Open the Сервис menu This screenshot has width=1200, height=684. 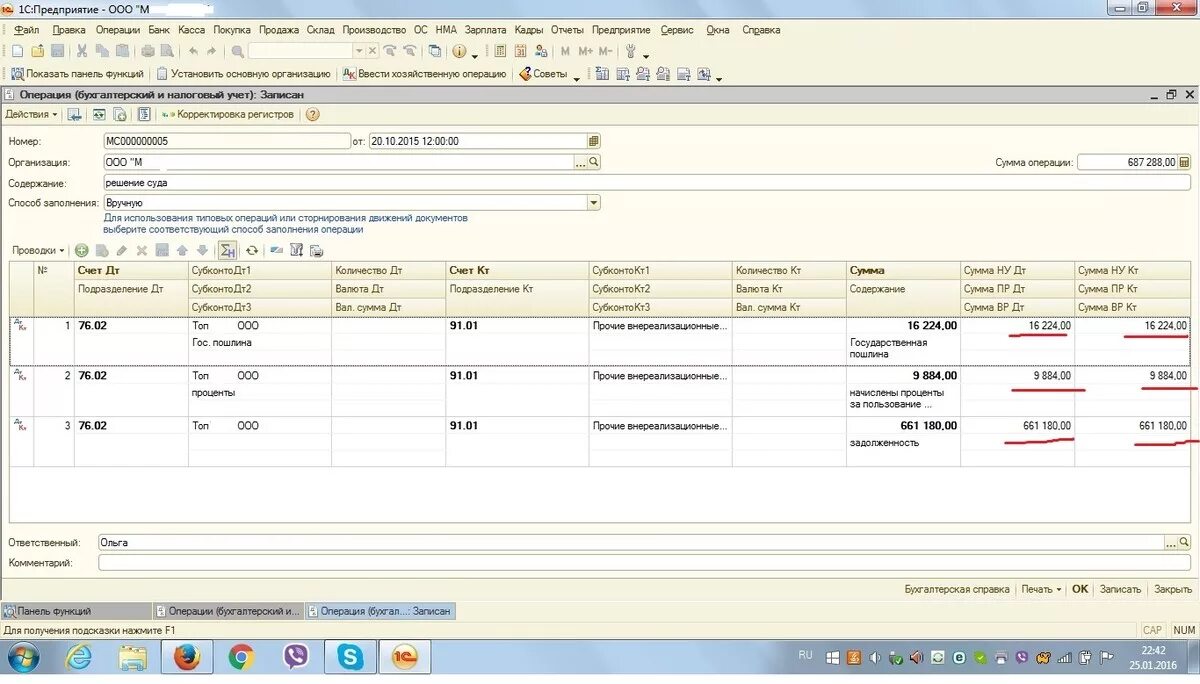tap(677, 30)
